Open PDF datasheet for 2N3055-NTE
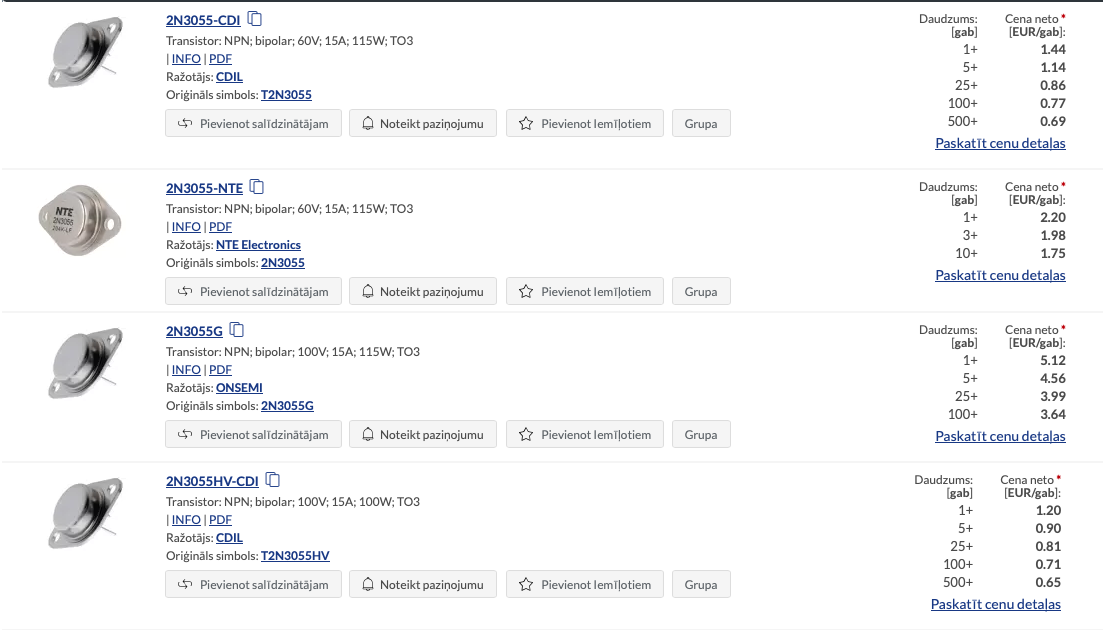Screen dimensions: 1103x630 coord(220,227)
